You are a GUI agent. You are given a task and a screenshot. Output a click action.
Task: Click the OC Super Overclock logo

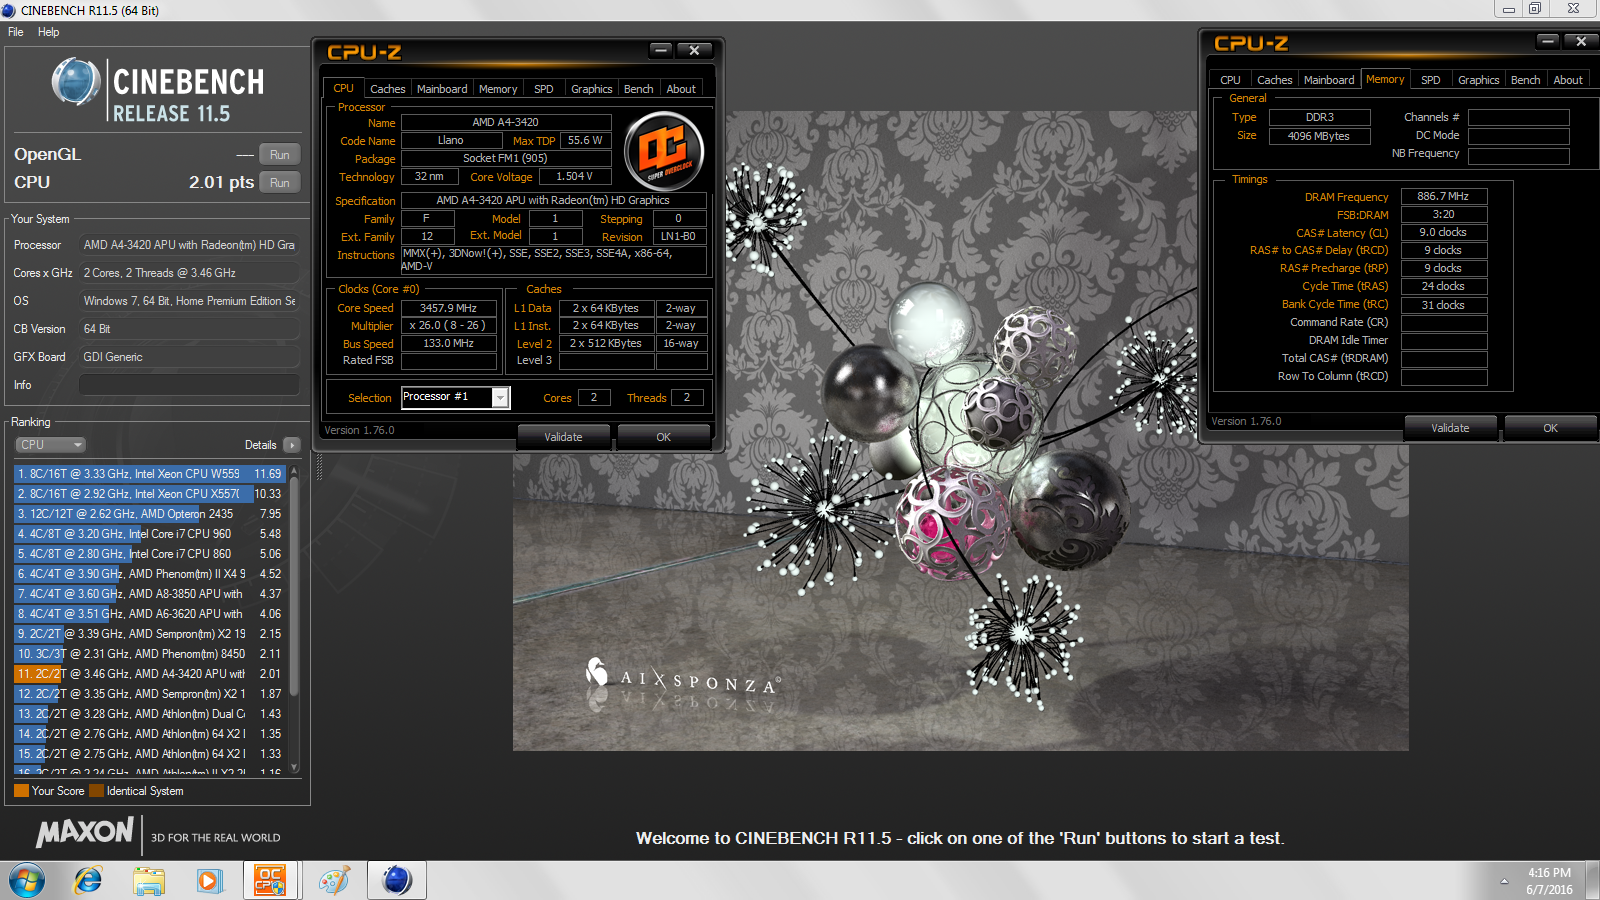click(x=664, y=151)
